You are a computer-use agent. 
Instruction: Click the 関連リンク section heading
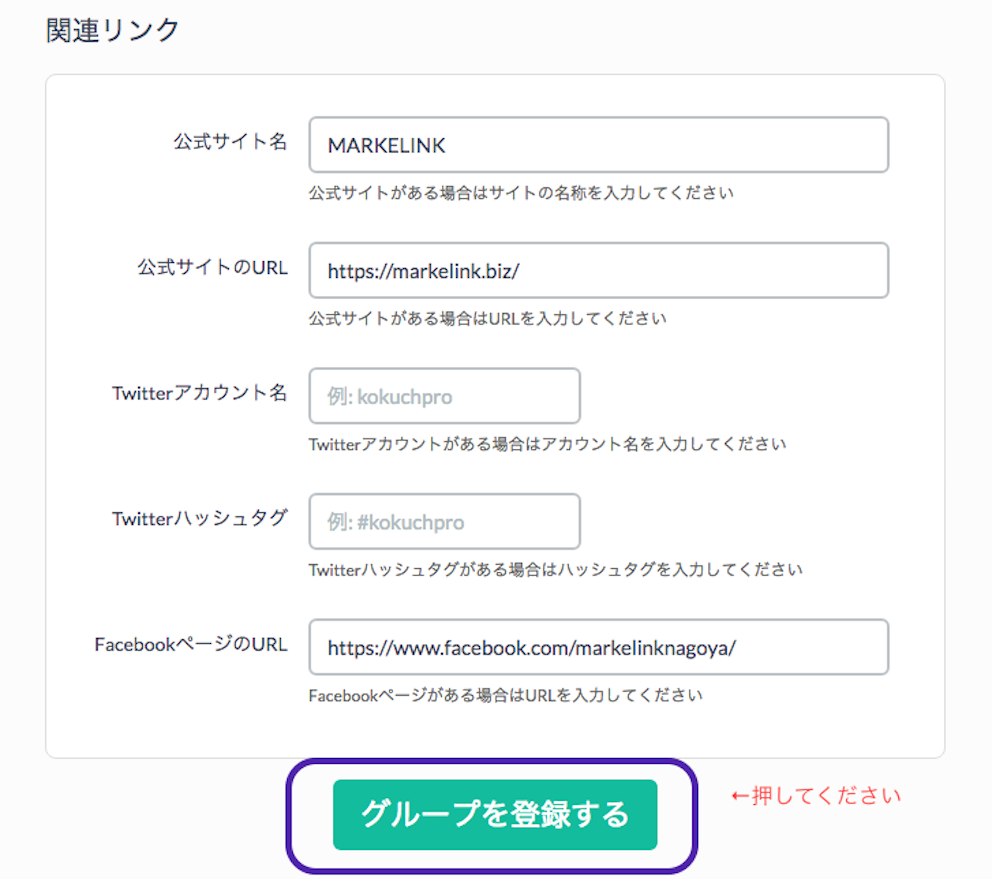tap(113, 30)
